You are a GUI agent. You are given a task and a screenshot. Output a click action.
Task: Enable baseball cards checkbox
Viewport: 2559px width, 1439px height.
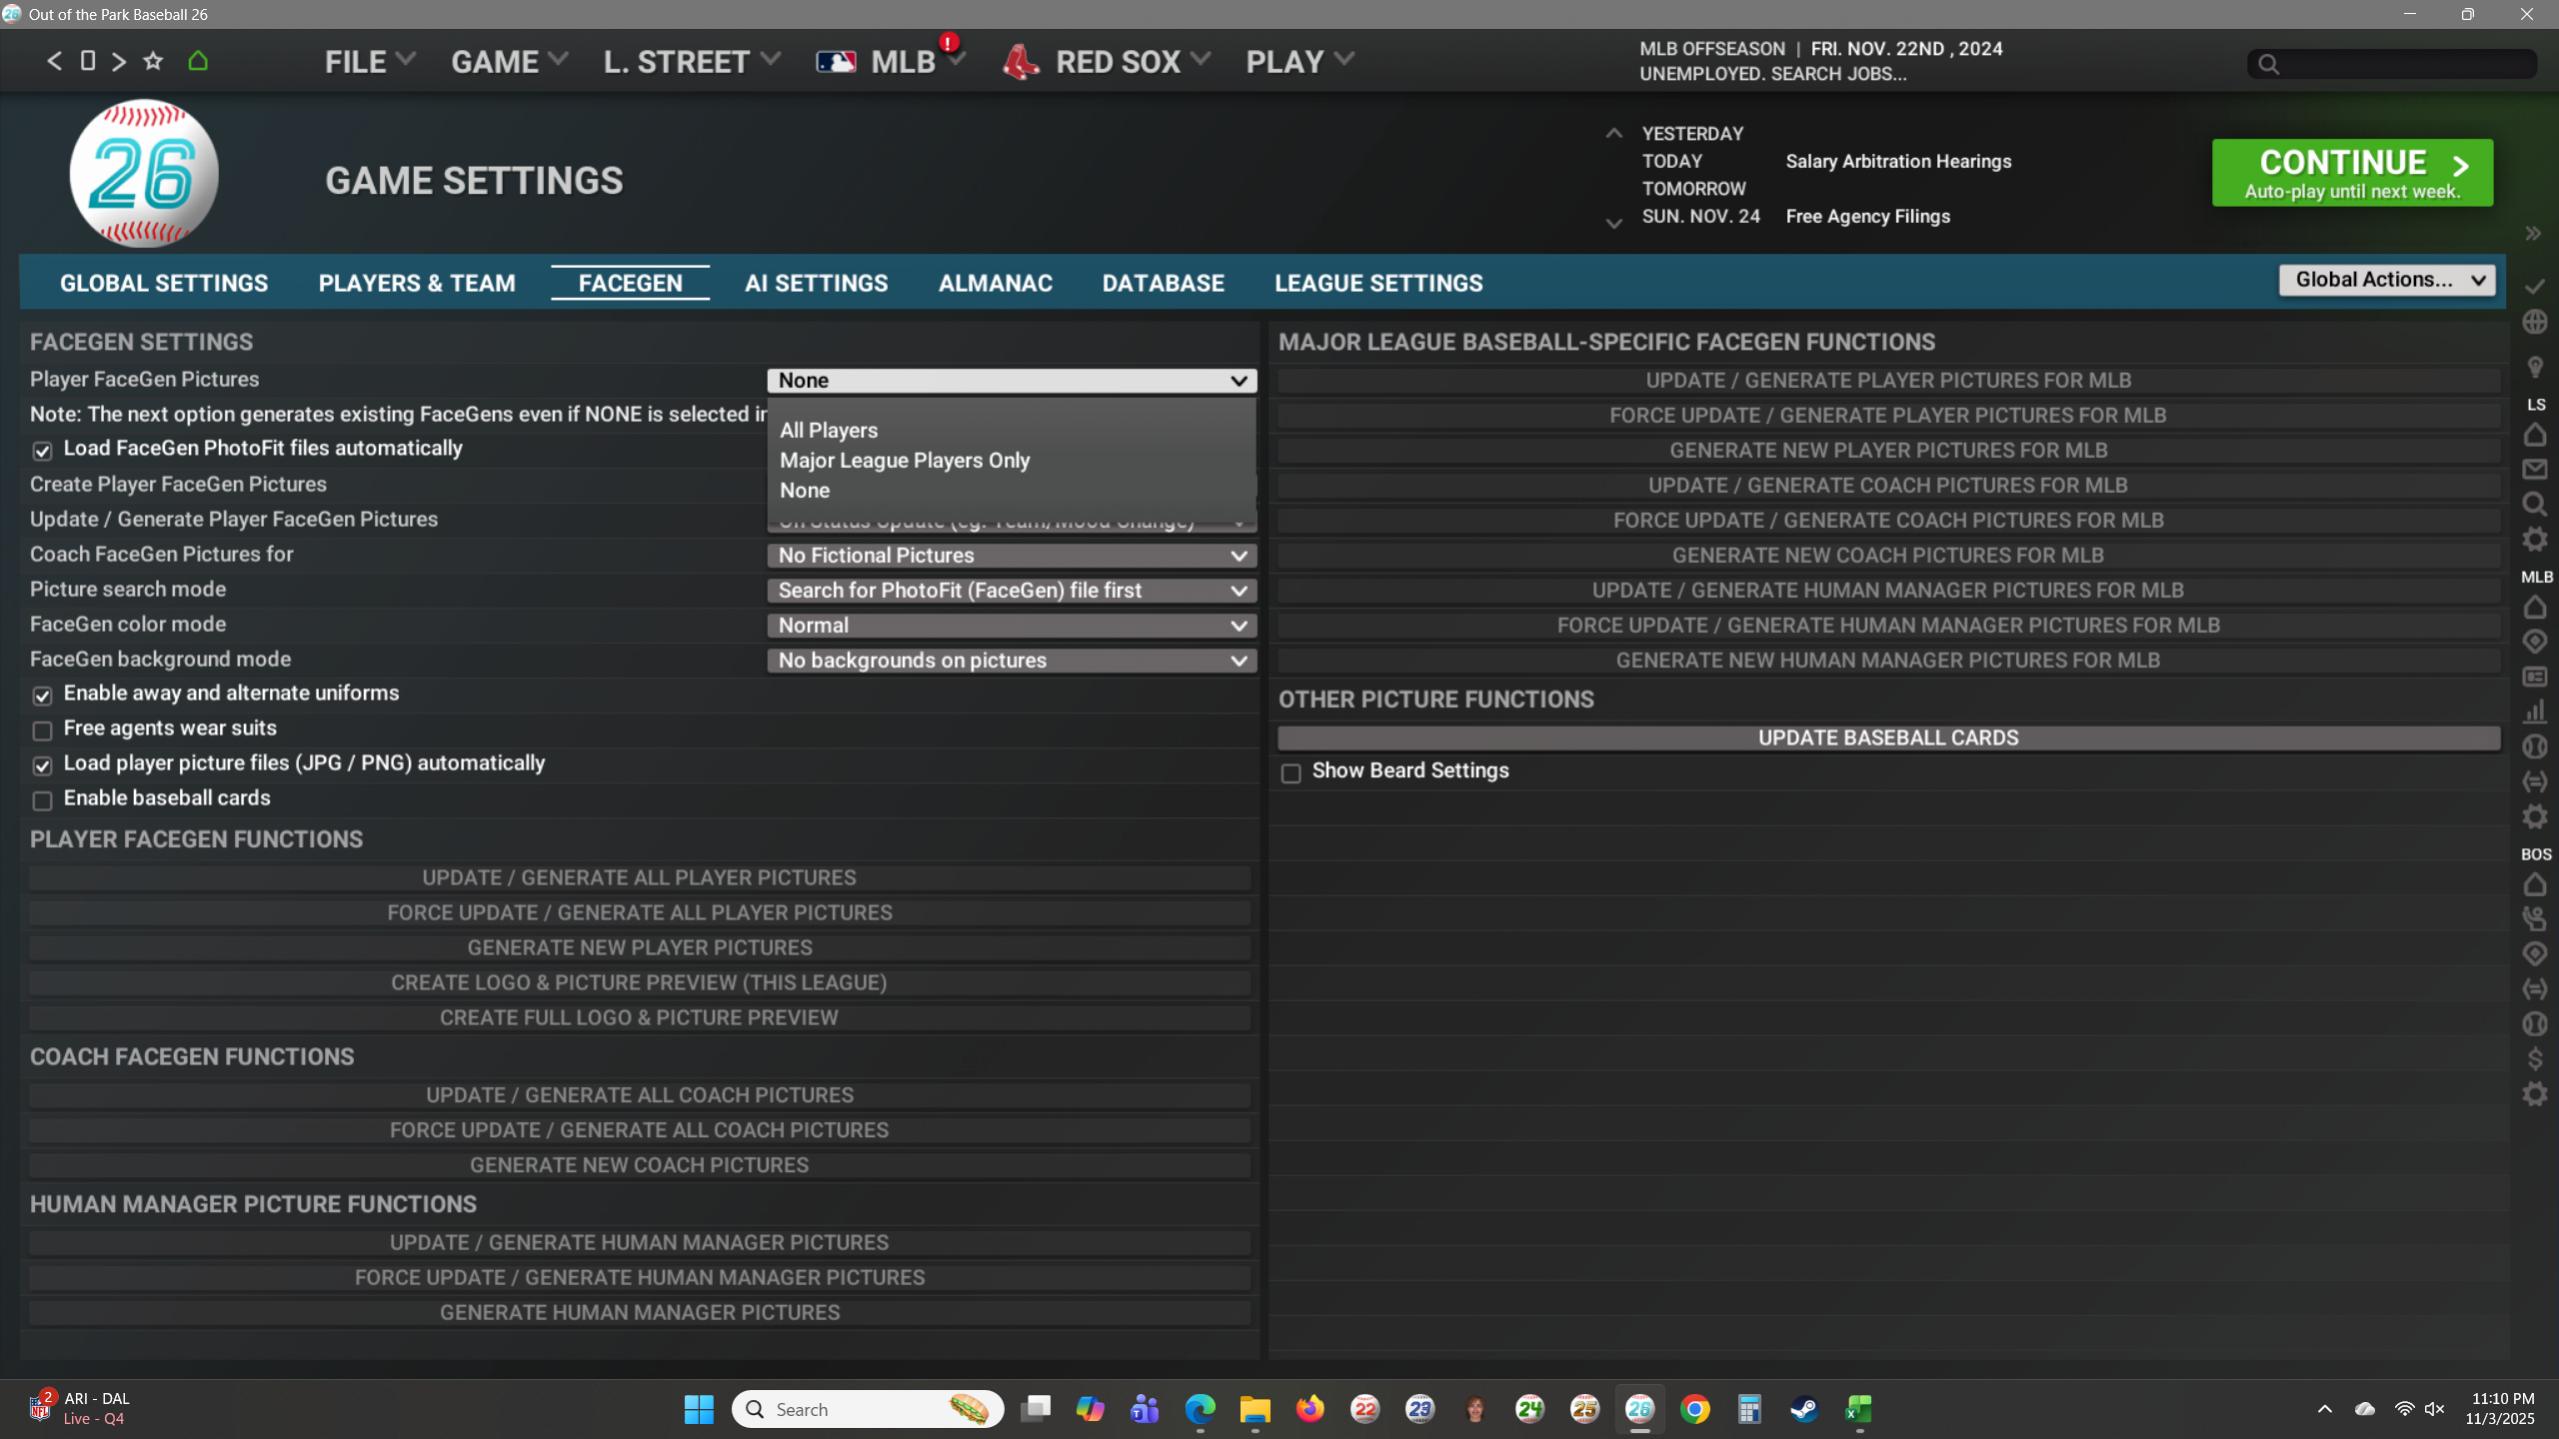coord(42,800)
